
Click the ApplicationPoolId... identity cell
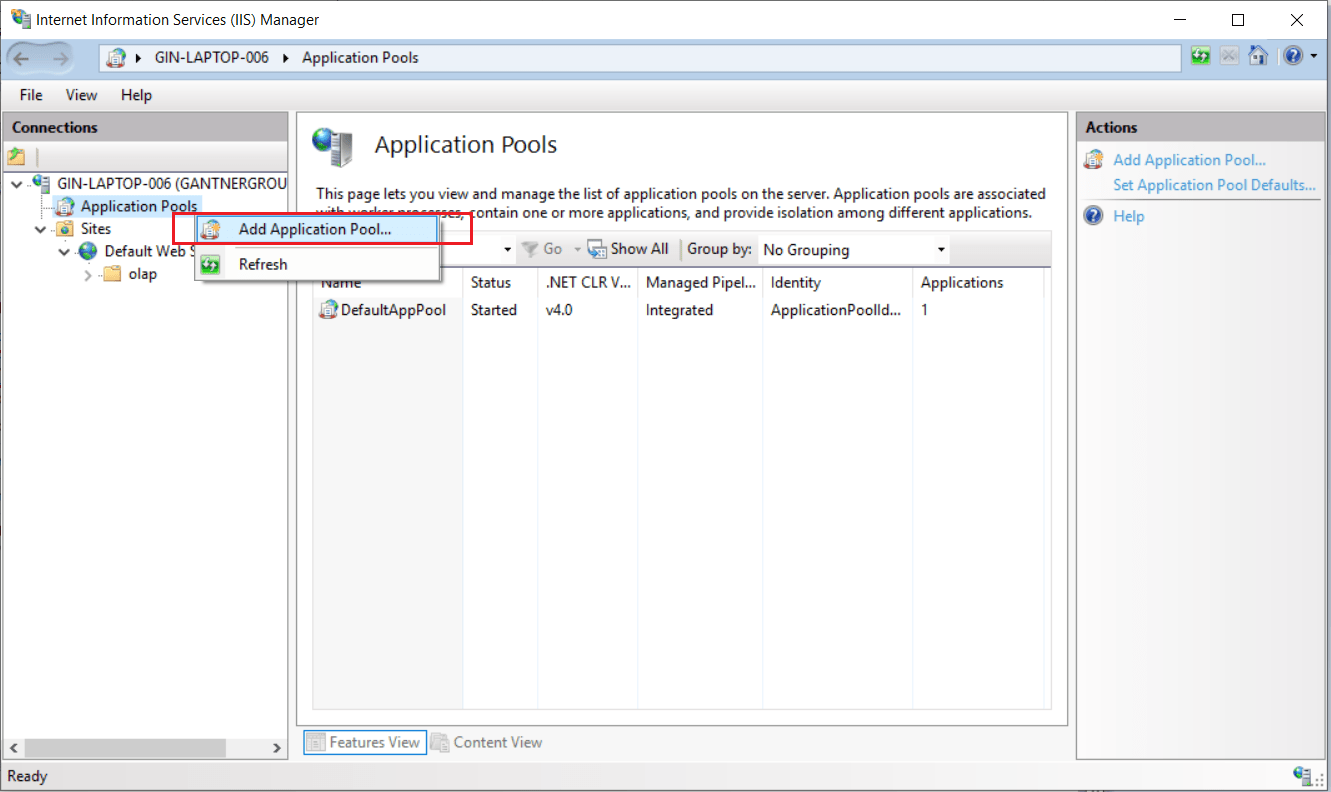836,310
